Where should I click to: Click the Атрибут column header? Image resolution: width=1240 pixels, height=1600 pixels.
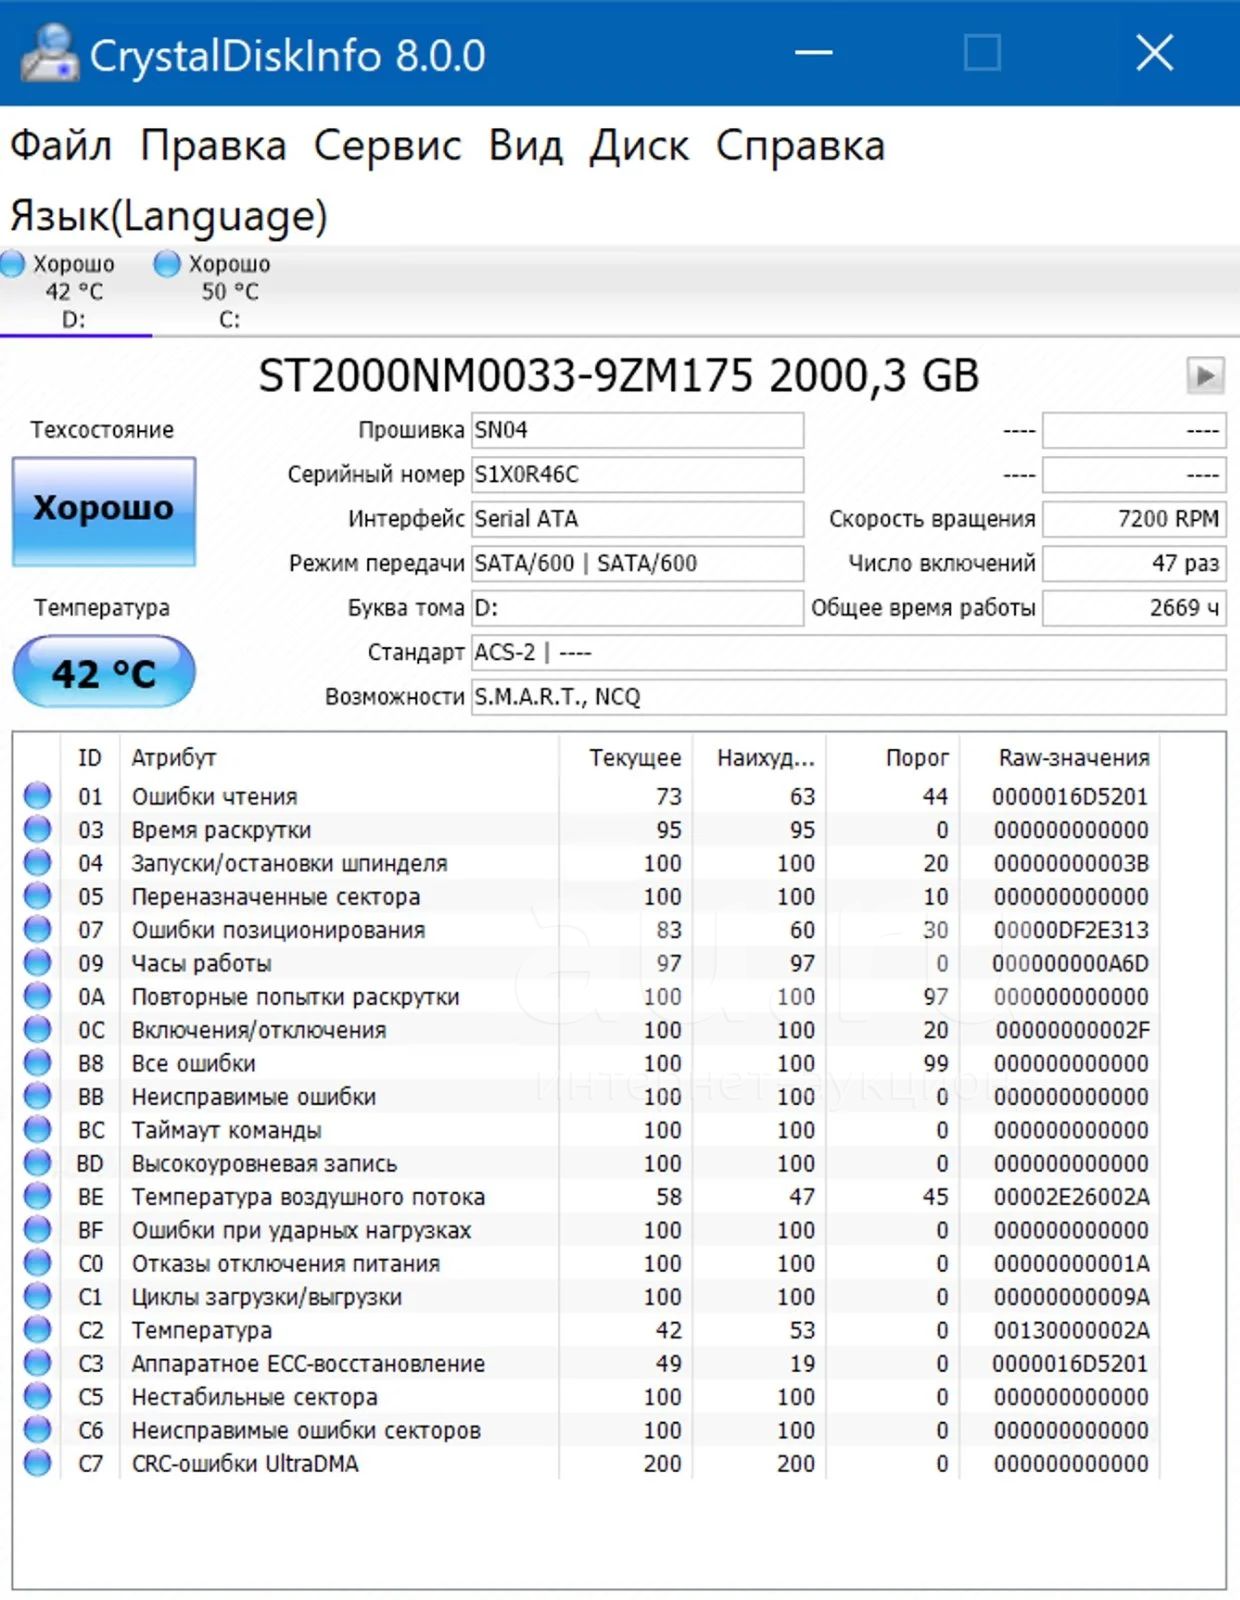point(338,758)
